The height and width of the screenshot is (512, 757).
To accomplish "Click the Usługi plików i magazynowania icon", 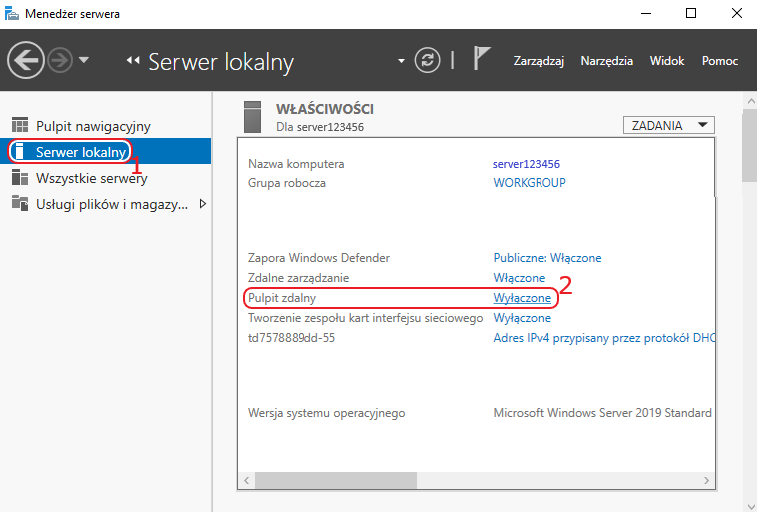I will click(x=20, y=203).
